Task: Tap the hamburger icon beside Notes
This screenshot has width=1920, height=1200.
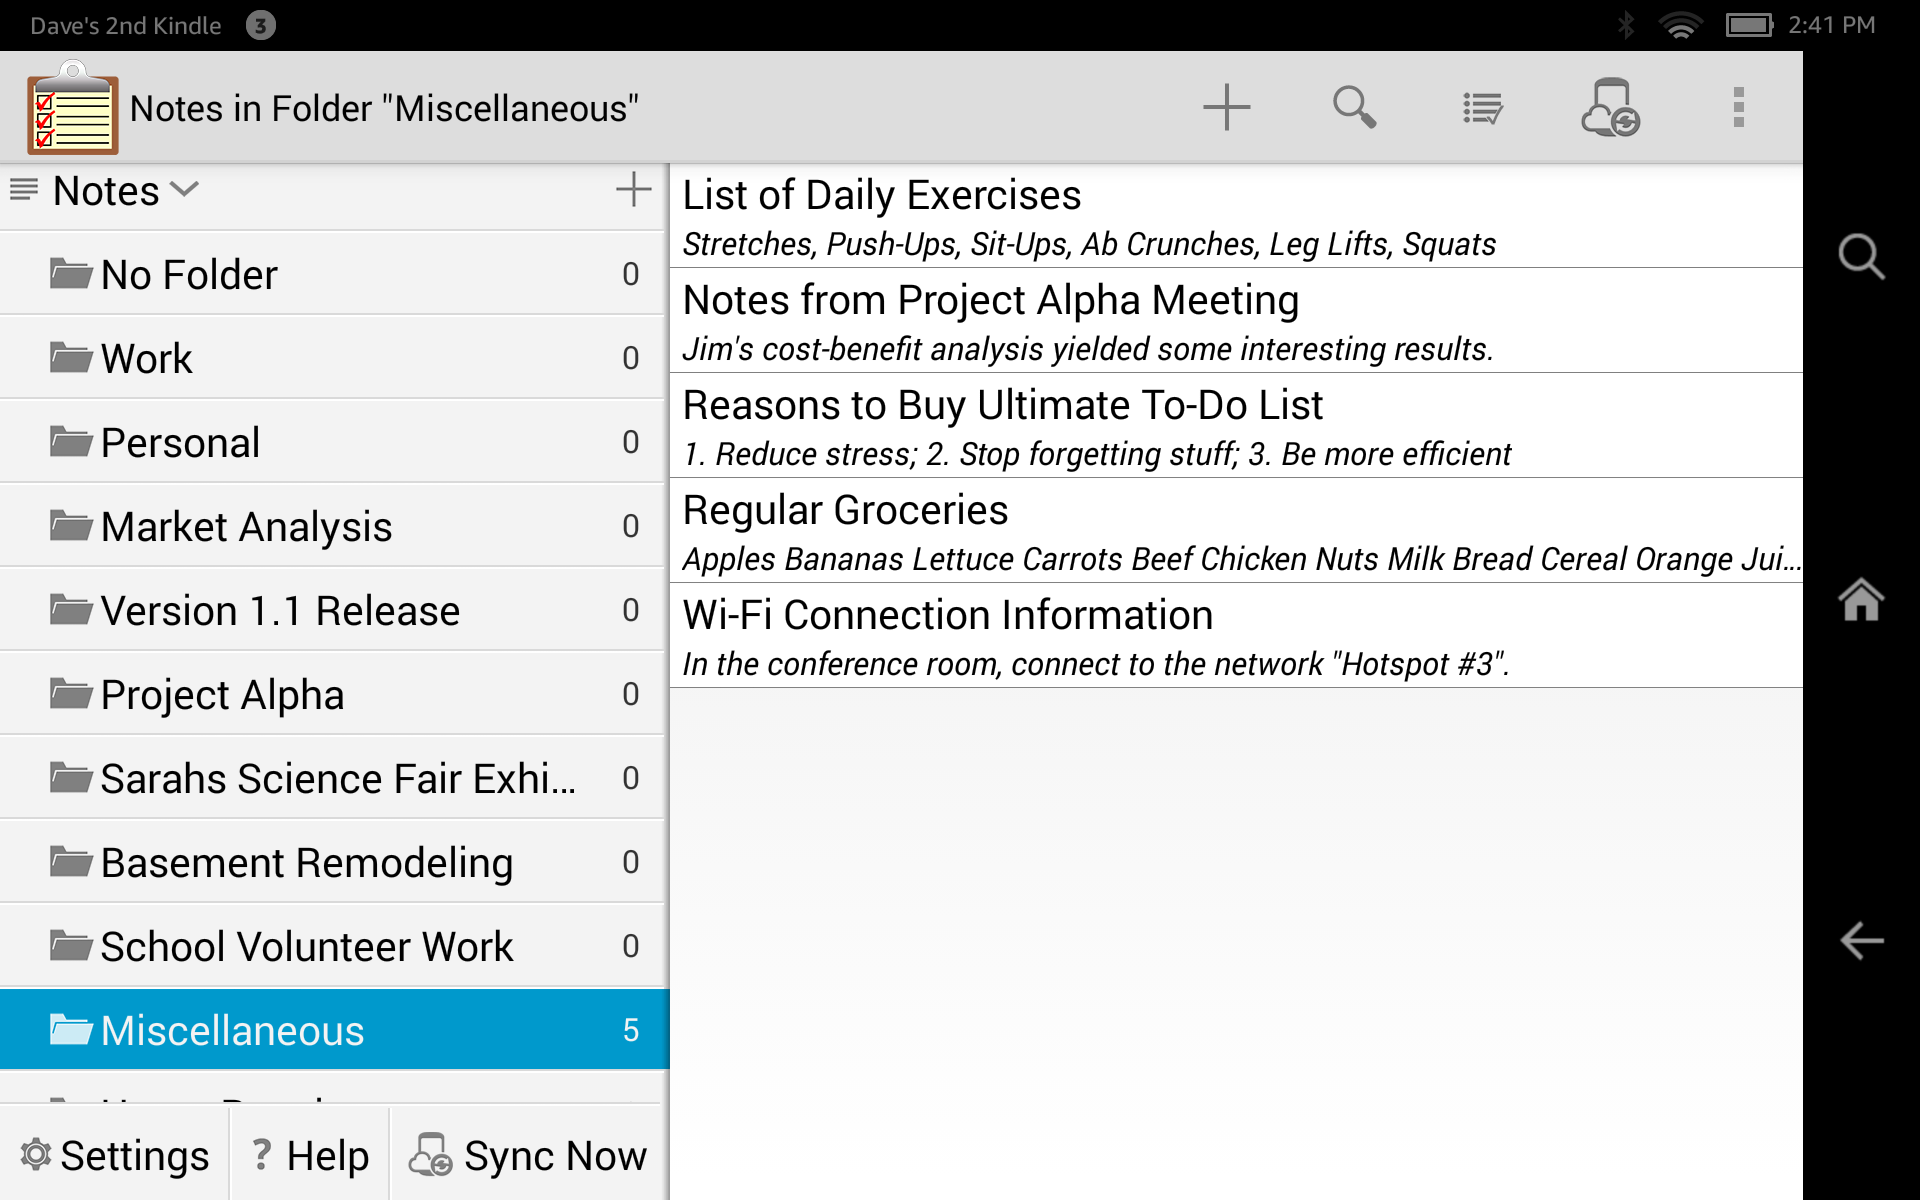Action: [x=22, y=189]
